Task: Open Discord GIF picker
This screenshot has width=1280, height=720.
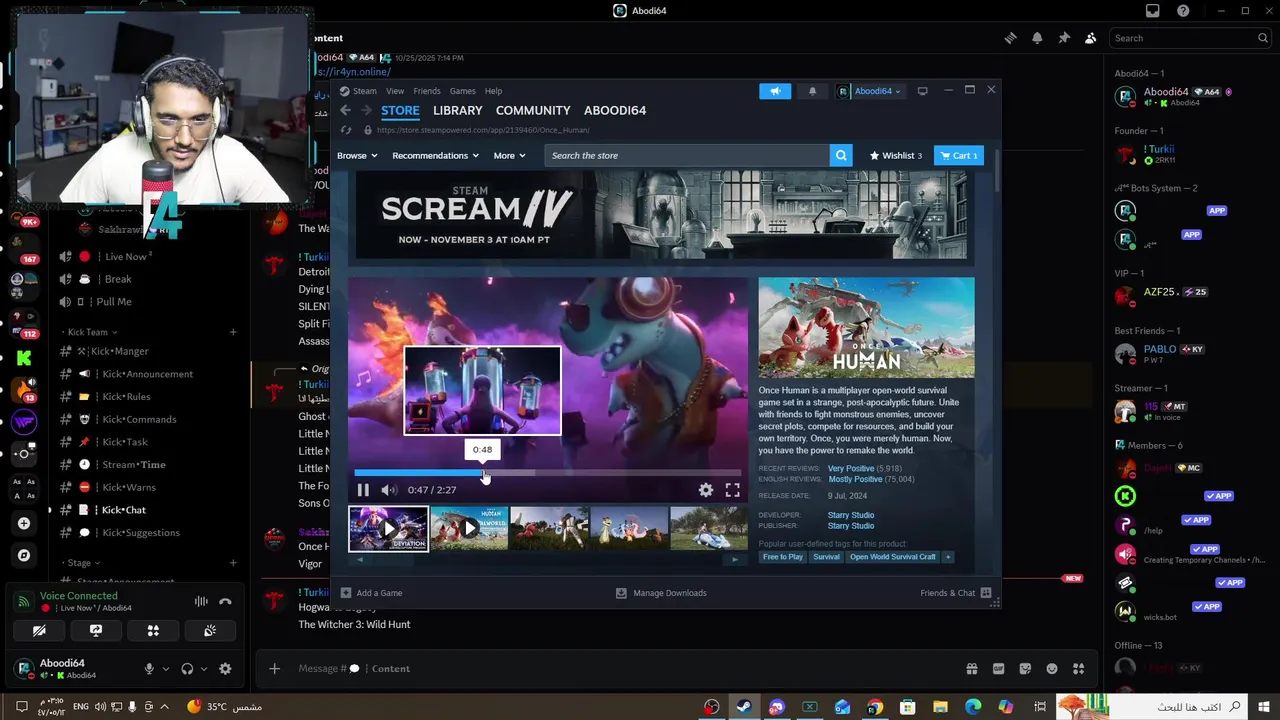Action: point(998,669)
